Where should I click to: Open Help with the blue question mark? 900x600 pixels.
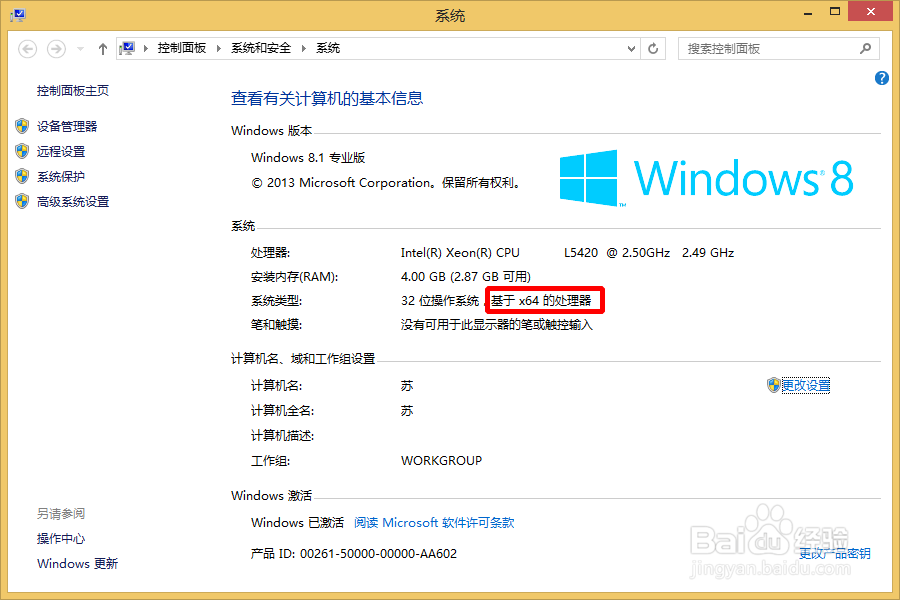[882, 78]
